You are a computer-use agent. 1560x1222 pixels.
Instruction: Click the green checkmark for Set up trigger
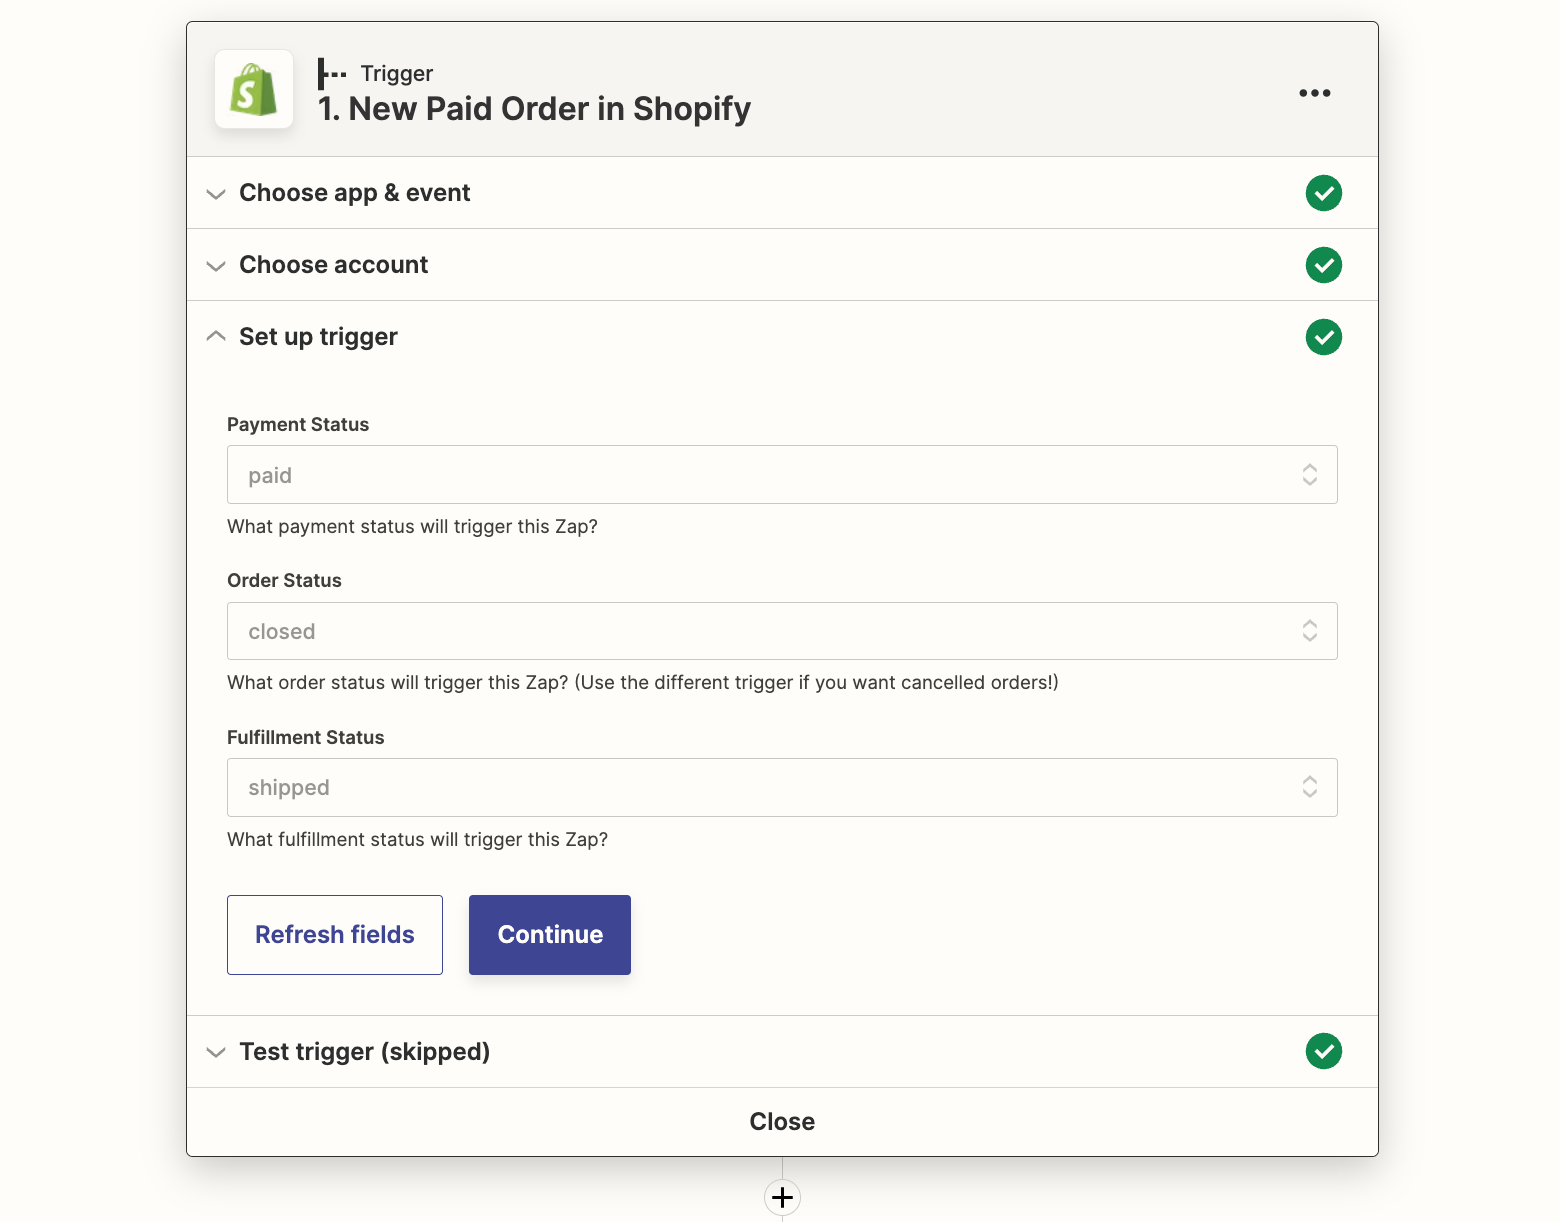click(1323, 337)
